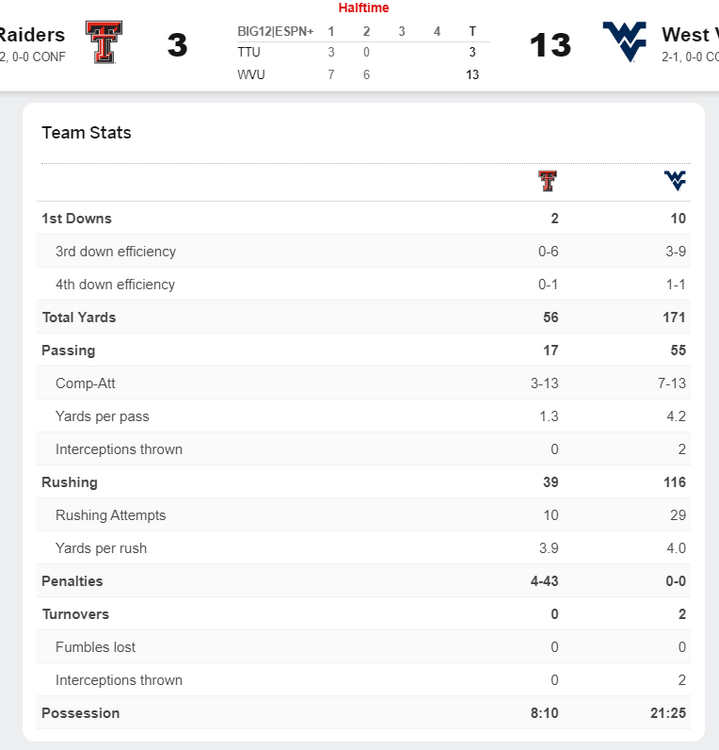
Task: Click the 3rd down efficiency label
Action: 115,251
